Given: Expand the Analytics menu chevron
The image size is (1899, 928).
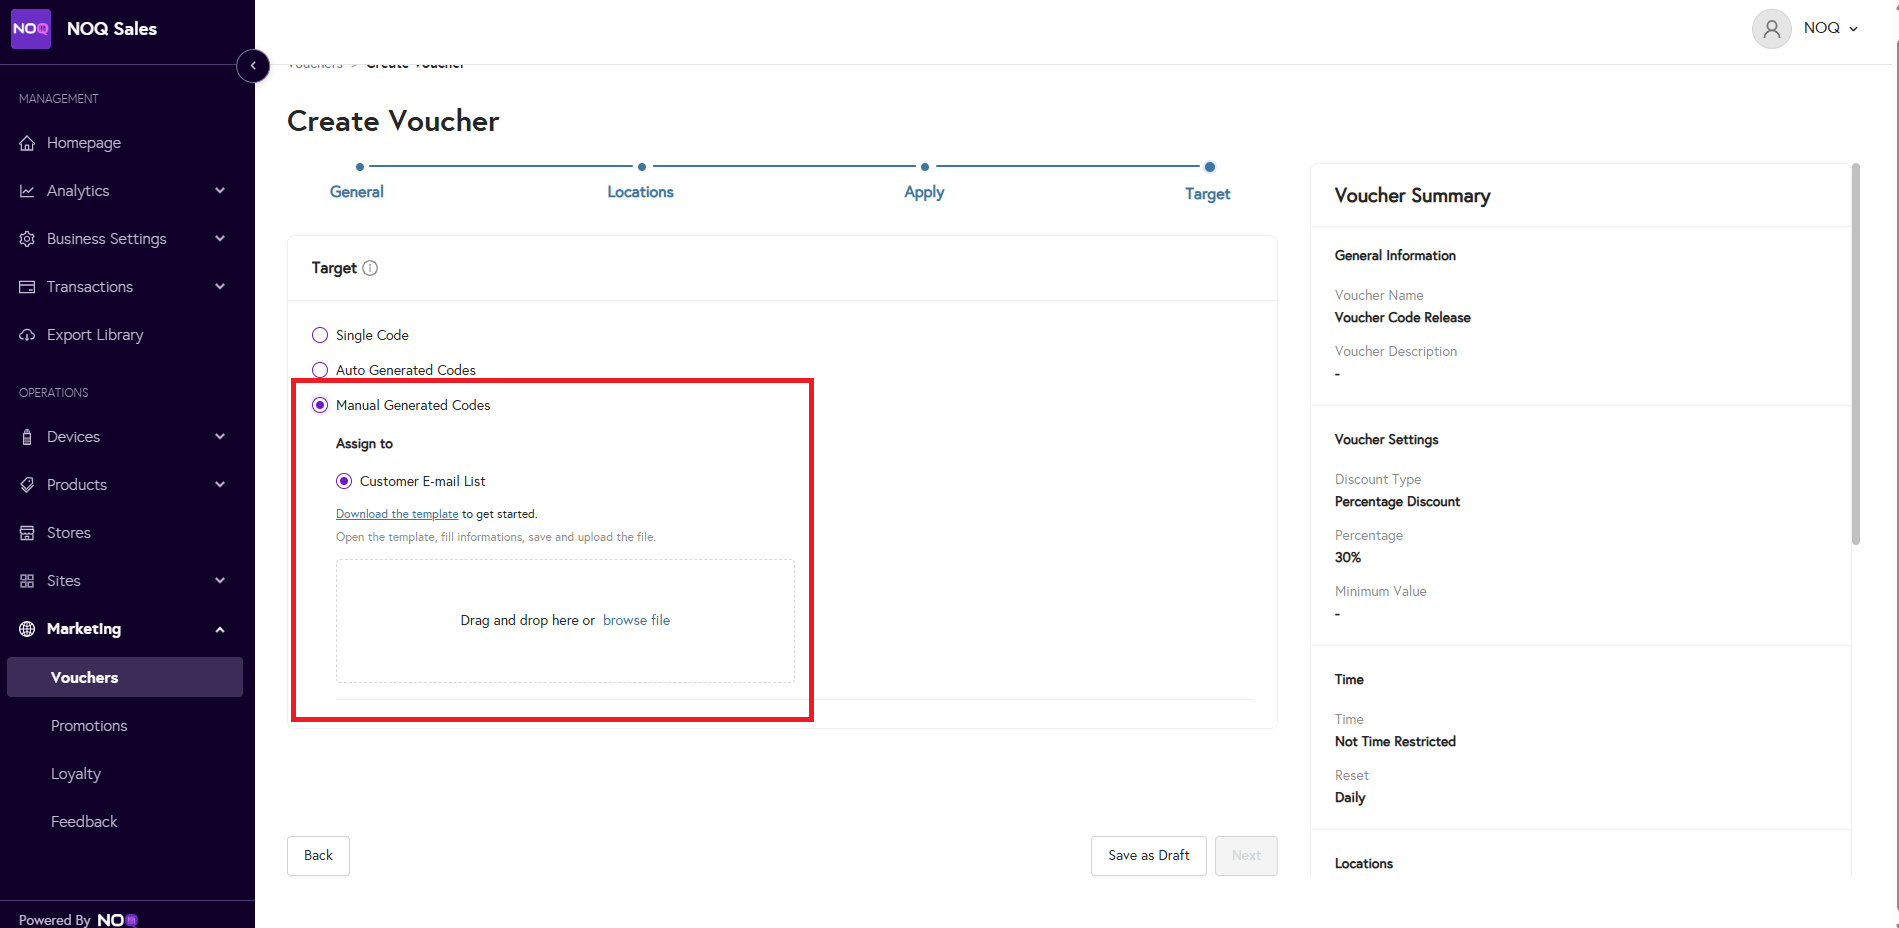Looking at the screenshot, I should click(x=220, y=191).
